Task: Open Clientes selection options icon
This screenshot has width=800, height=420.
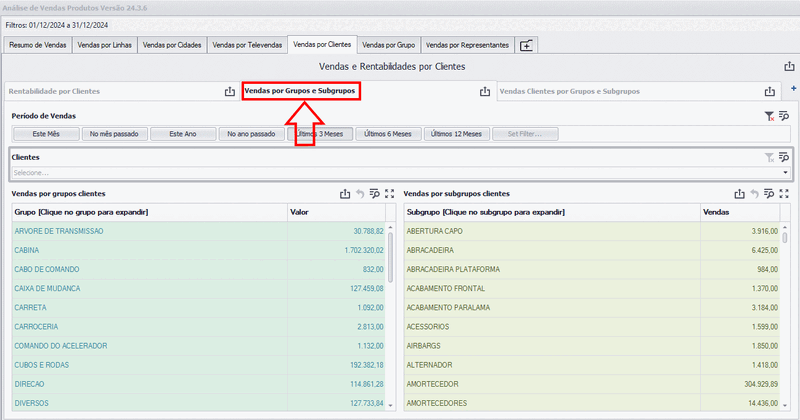Action: point(784,158)
